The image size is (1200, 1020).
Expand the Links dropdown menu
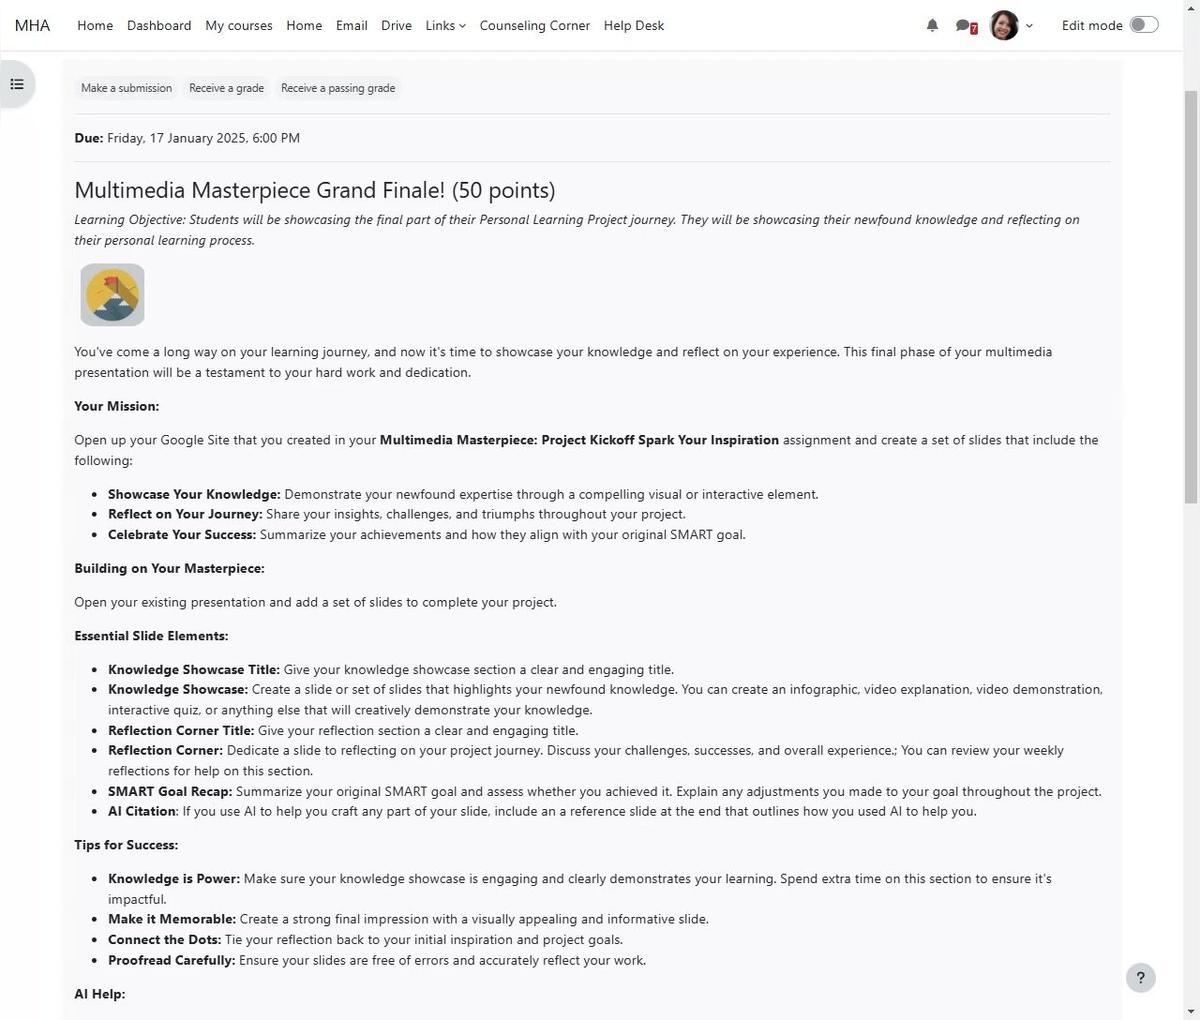445,26
